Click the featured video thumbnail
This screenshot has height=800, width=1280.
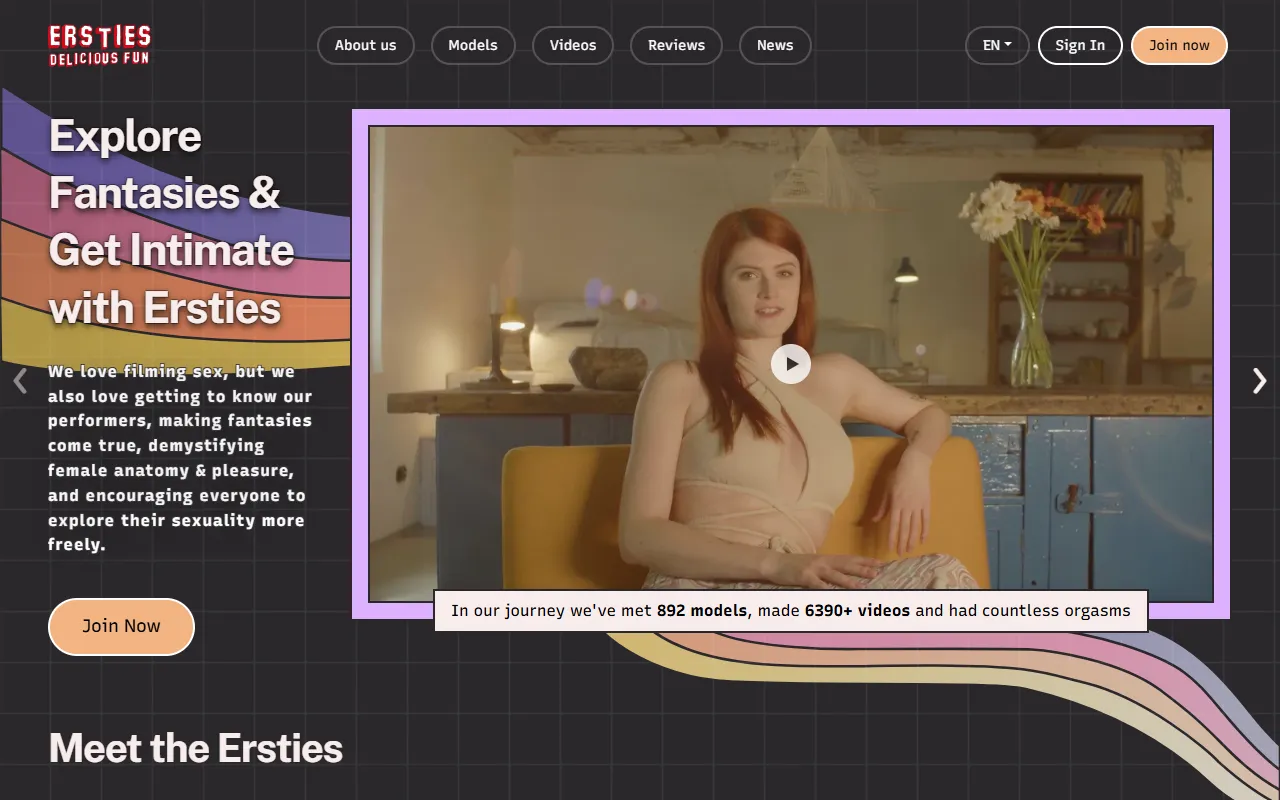pos(791,364)
